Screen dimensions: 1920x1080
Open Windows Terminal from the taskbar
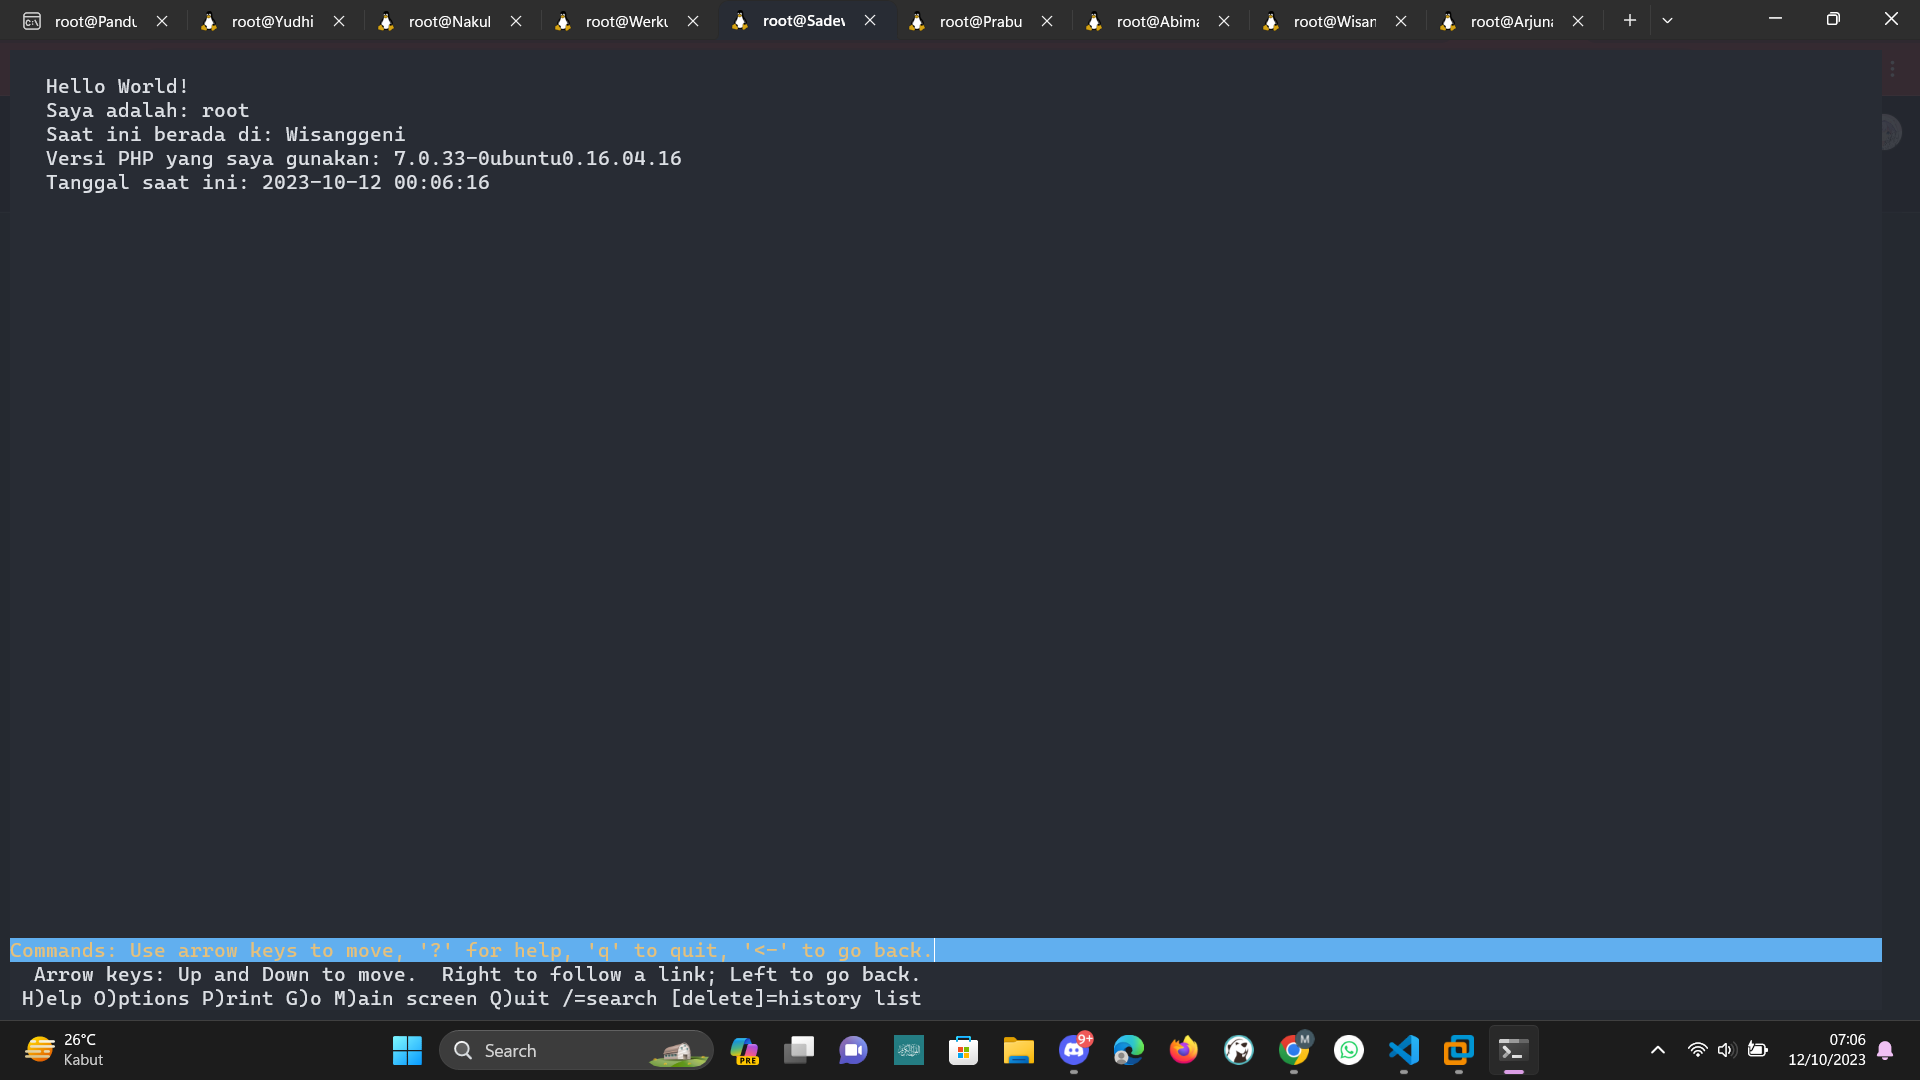click(x=1513, y=1050)
